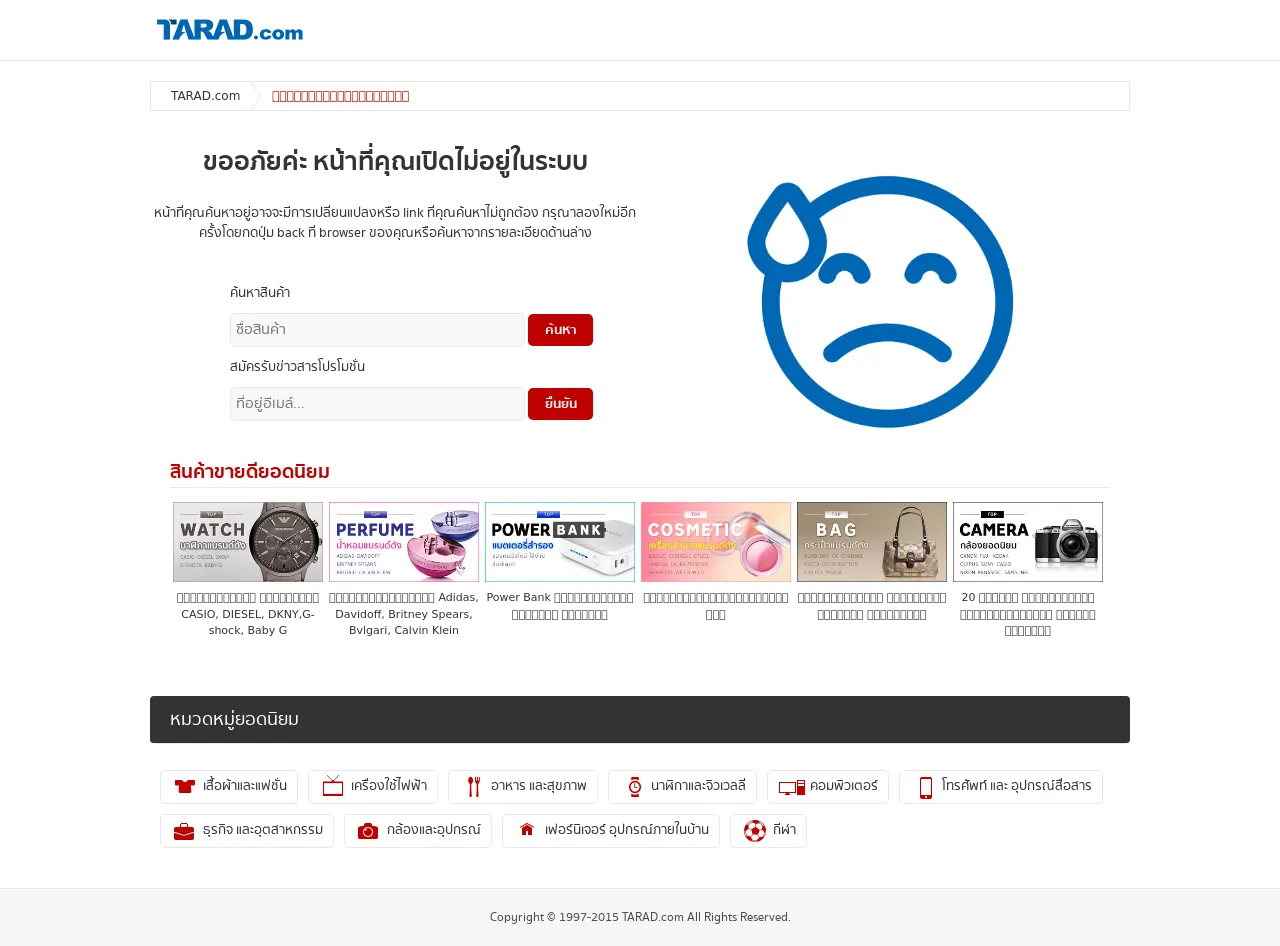Choose the sports soccer ball icon
The height and width of the screenshot is (946, 1280).
(x=755, y=831)
